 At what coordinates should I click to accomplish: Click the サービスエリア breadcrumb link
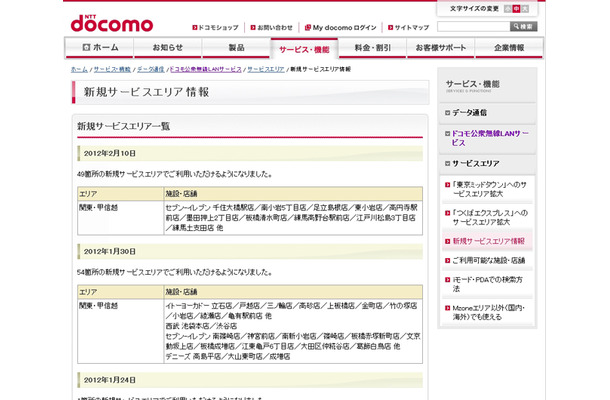click(x=266, y=69)
